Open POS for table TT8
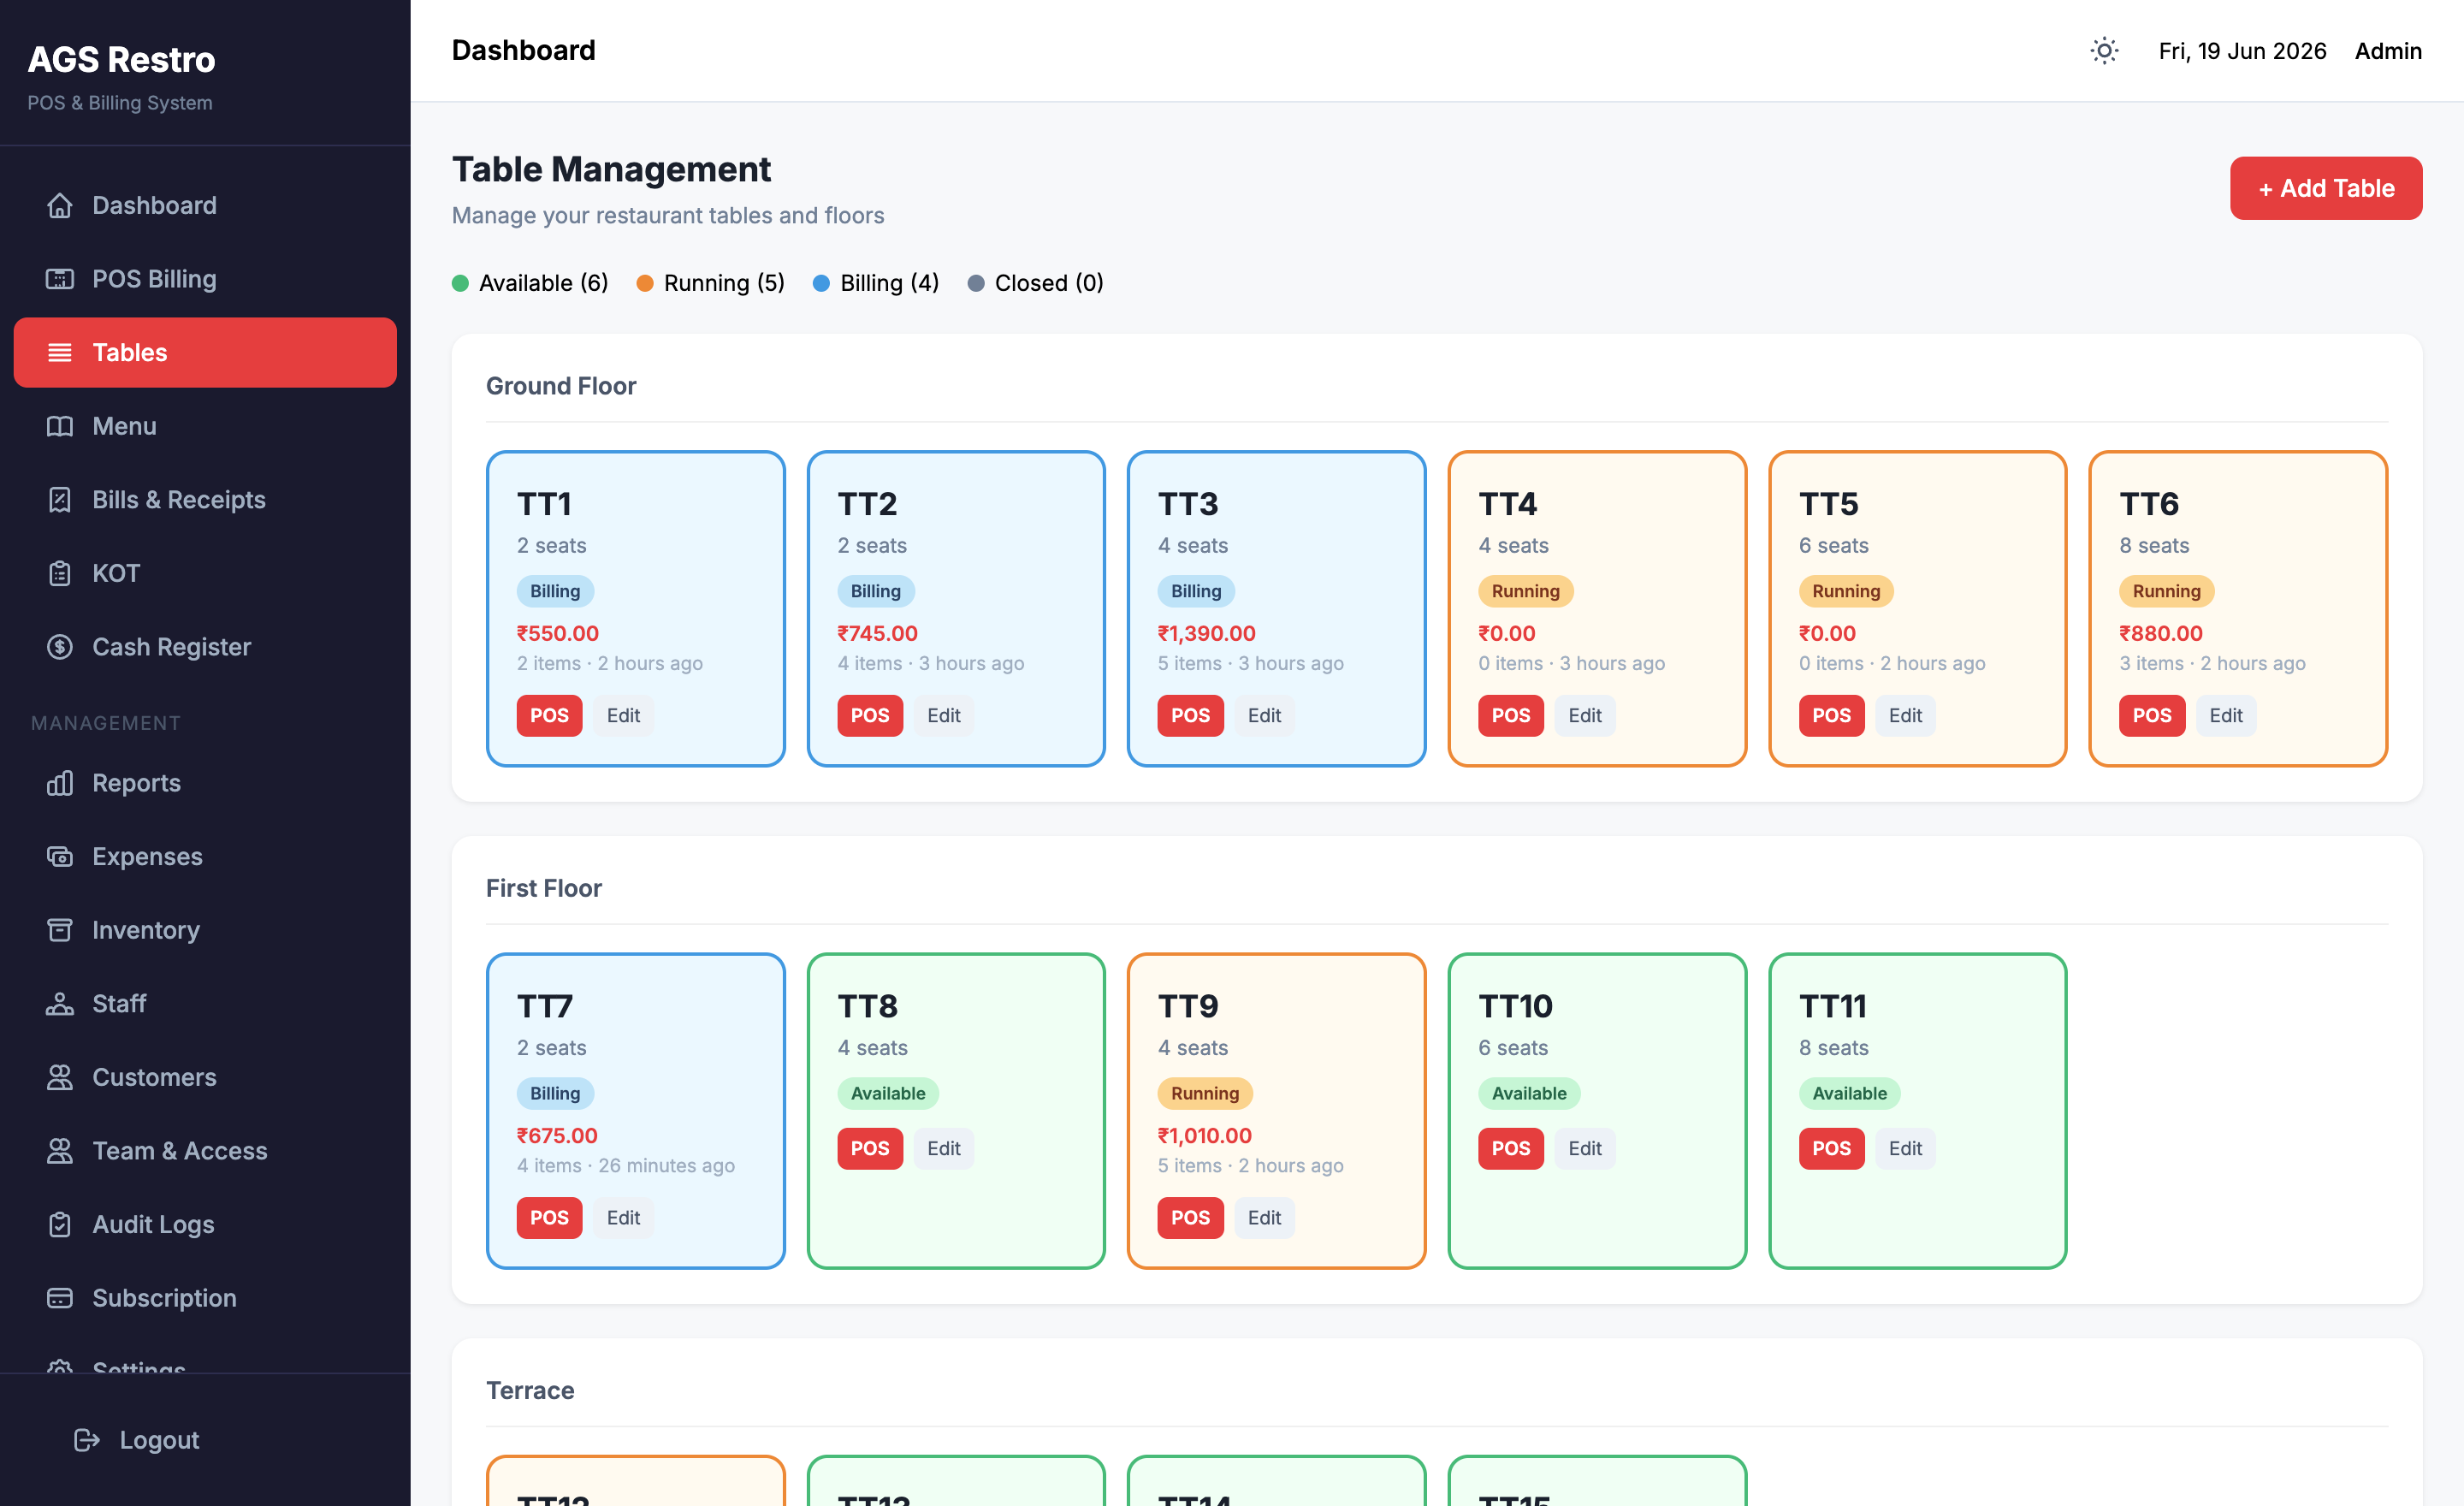Viewport: 2464px width, 1506px height. (870, 1149)
